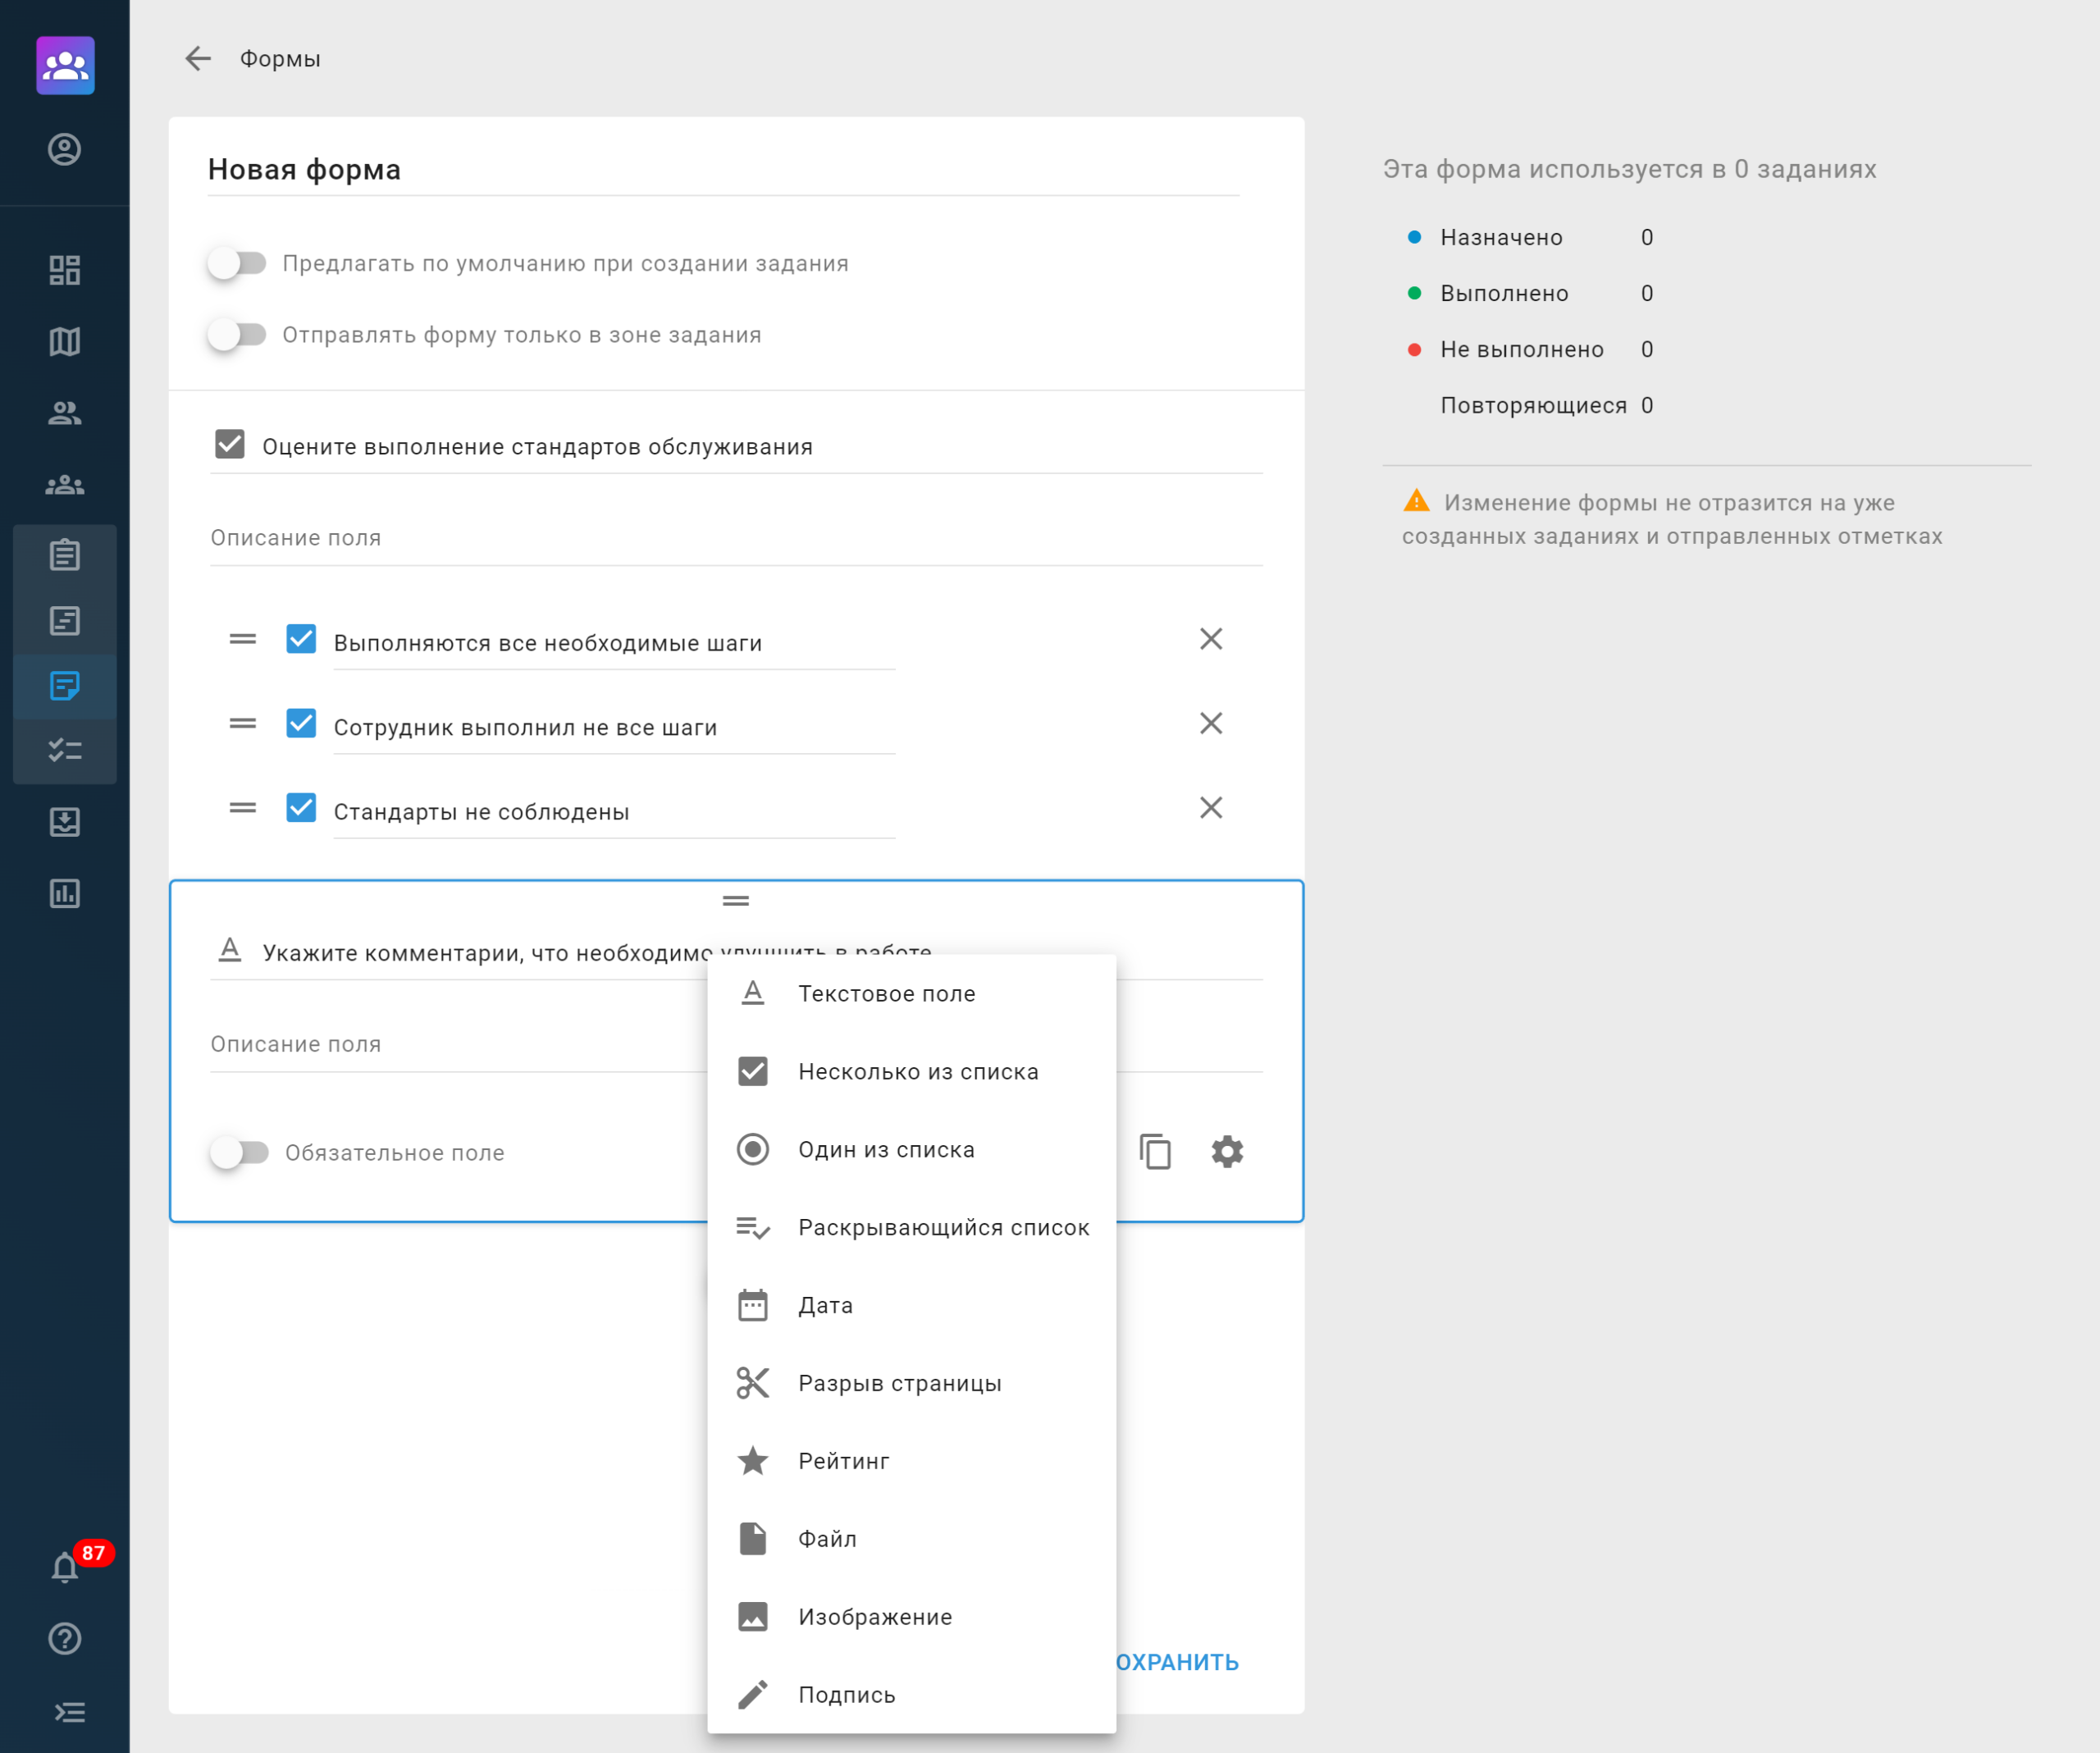Edit option text 'Стандарты не соблюдены'
2100x1753 pixels.
(614, 811)
